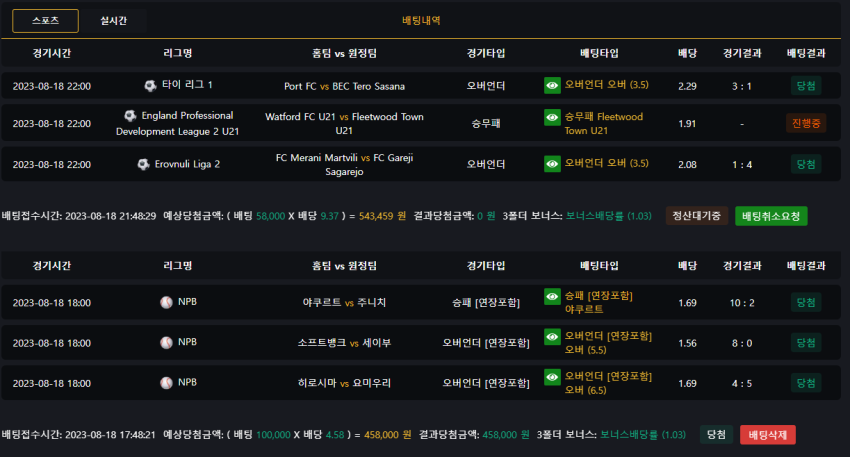The image size is (850, 457).
Task: Click the baseball icon in the 소프트뱅크 vs 세이부 row
Action: pos(166,342)
